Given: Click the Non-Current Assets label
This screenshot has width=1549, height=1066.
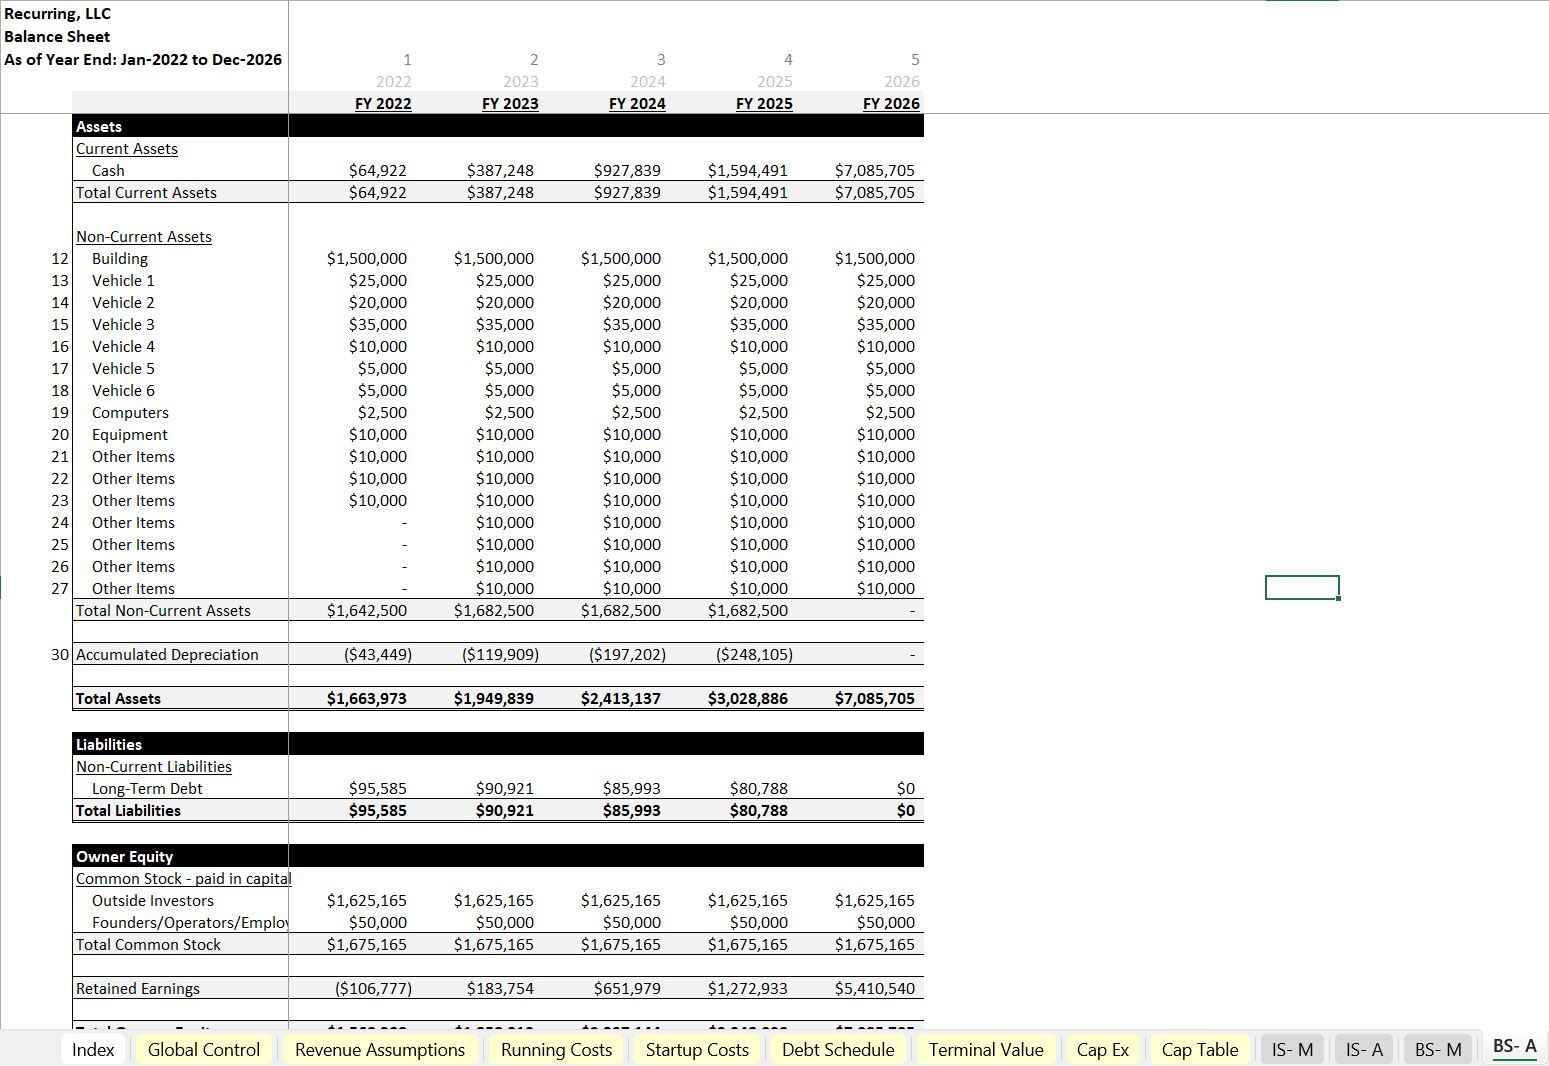Looking at the screenshot, I should click(144, 236).
